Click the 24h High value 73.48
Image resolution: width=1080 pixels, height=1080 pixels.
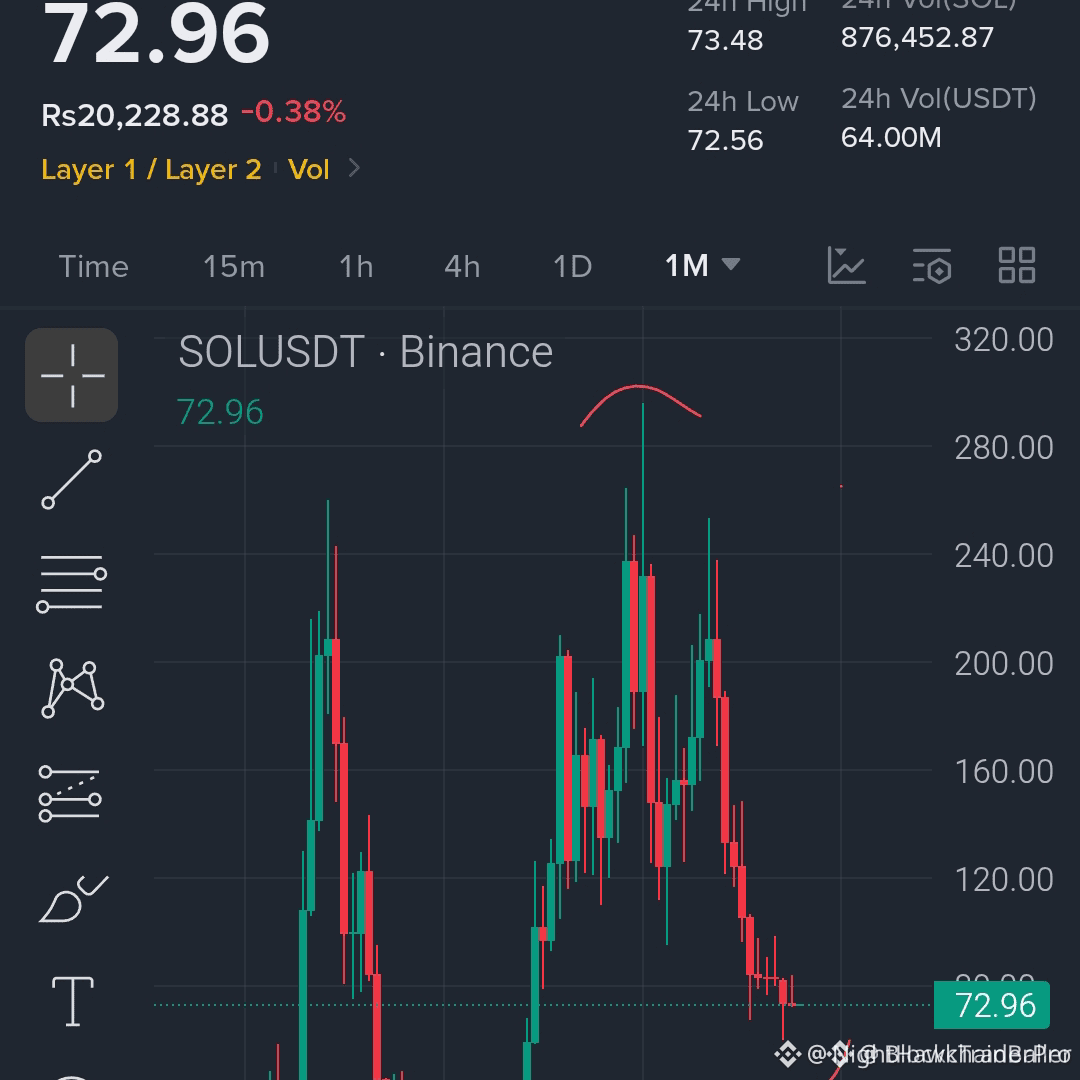725,40
